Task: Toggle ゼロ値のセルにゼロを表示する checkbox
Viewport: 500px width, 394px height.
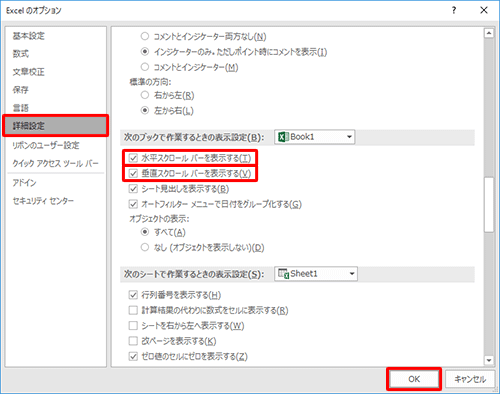Action: pos(133,356)
